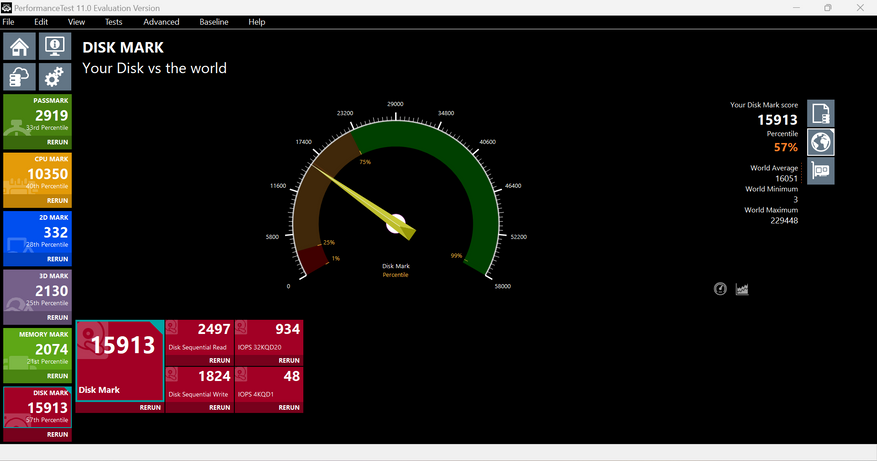This screenshot has width=877, height=461.
Task: Select the 3D Mark 2130 tile
Action: [x=37, y=290]
